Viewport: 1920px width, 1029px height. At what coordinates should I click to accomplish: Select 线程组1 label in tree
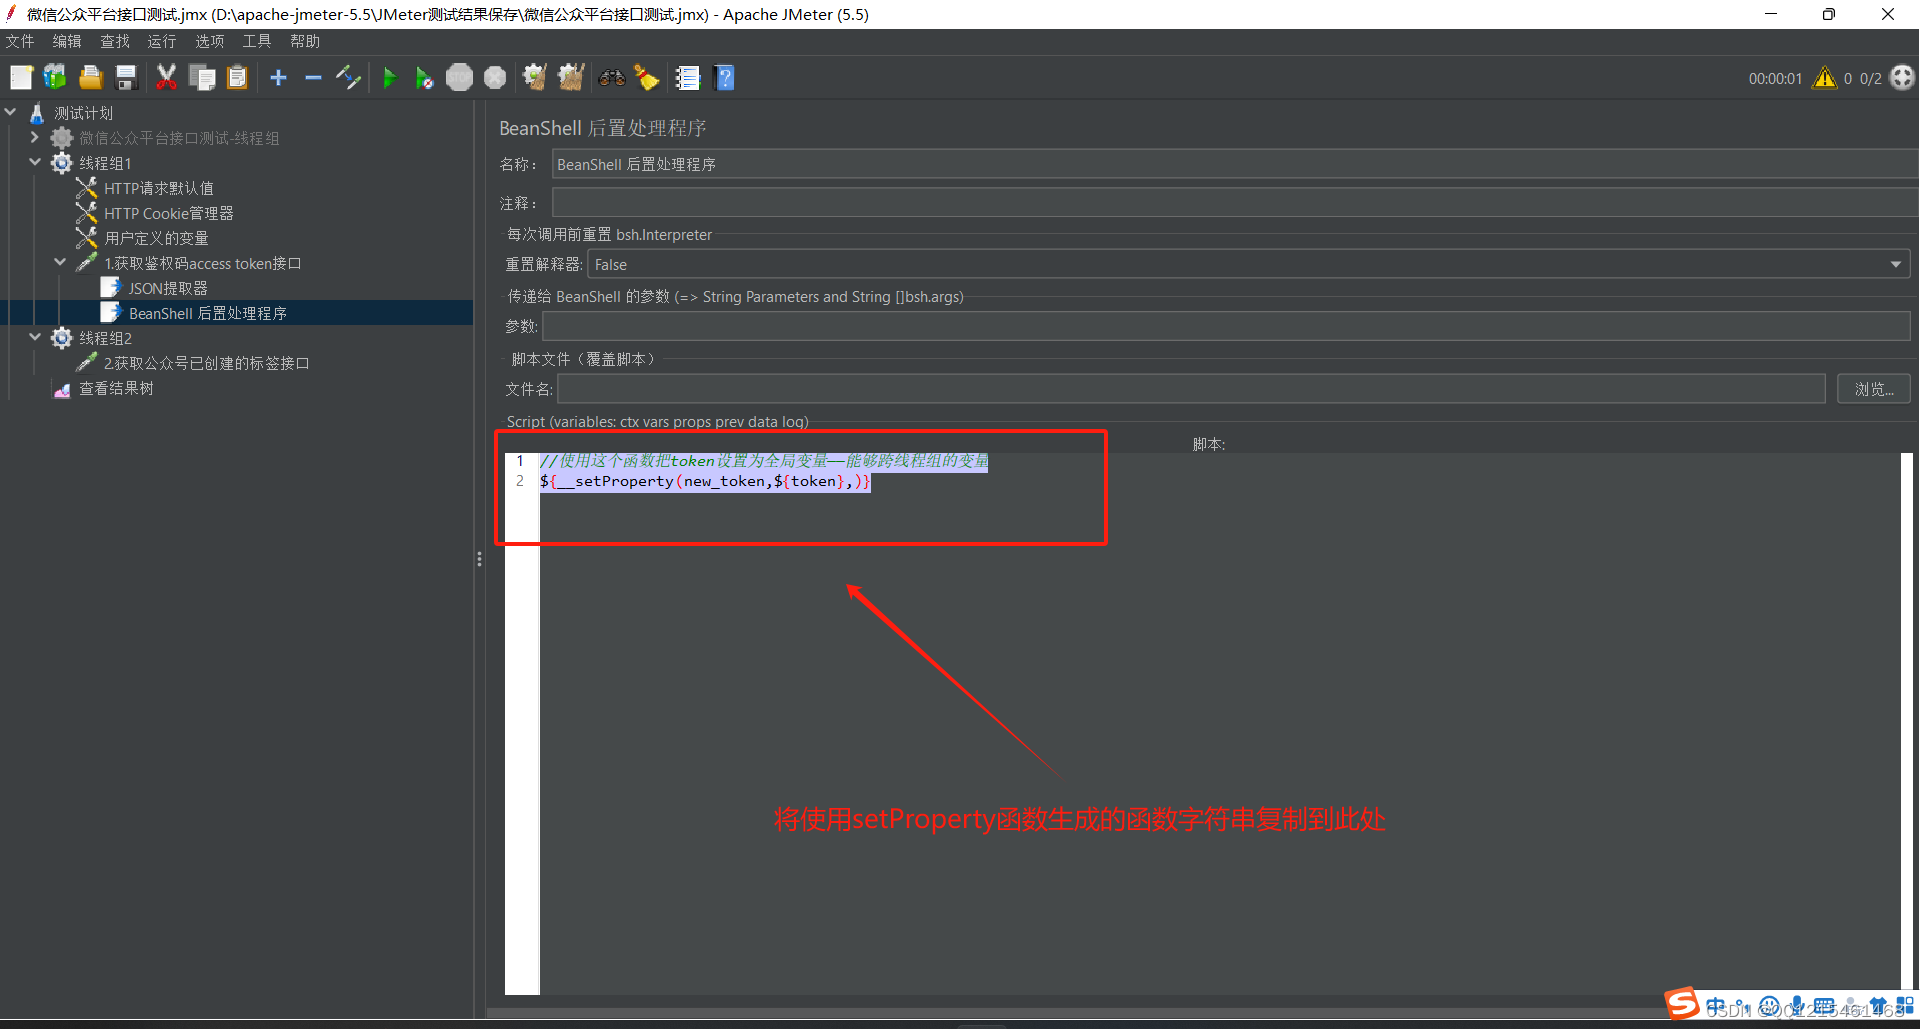[105, 163]
